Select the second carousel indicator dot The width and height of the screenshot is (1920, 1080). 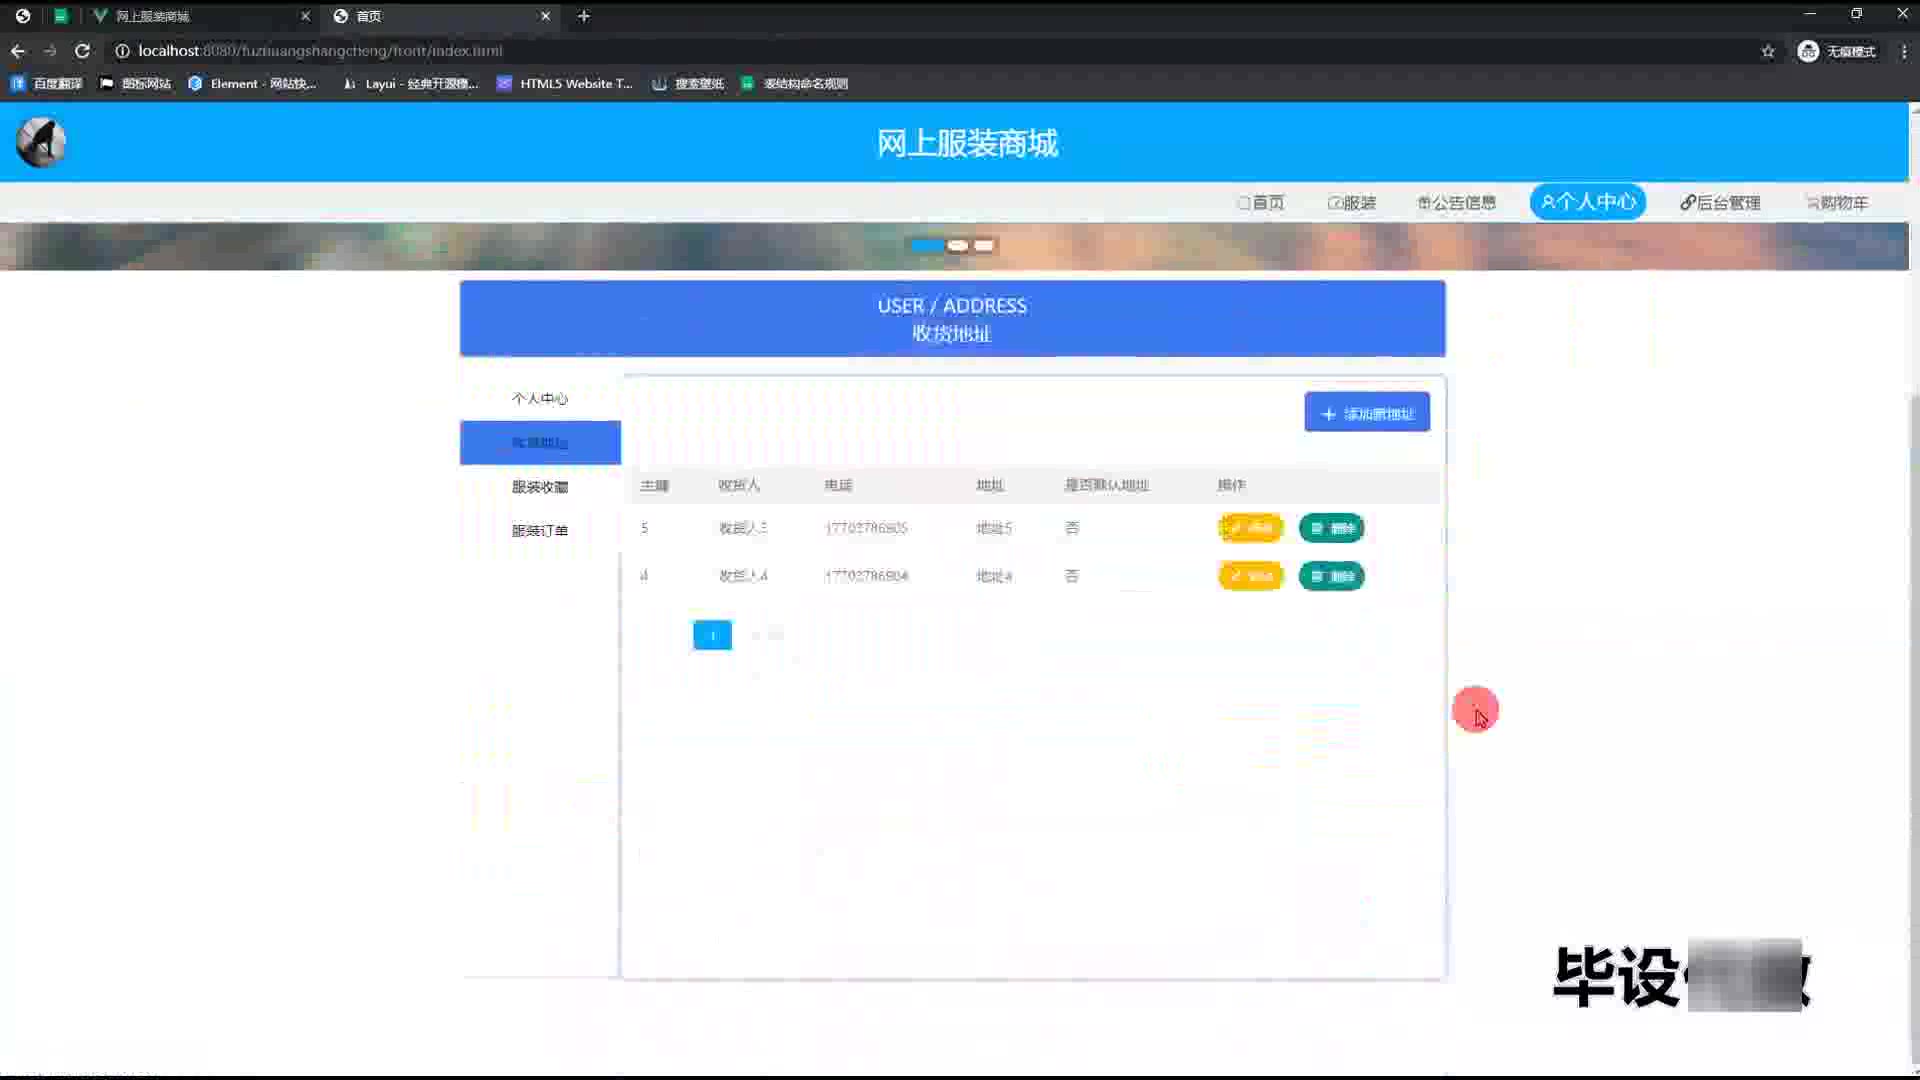958,245
